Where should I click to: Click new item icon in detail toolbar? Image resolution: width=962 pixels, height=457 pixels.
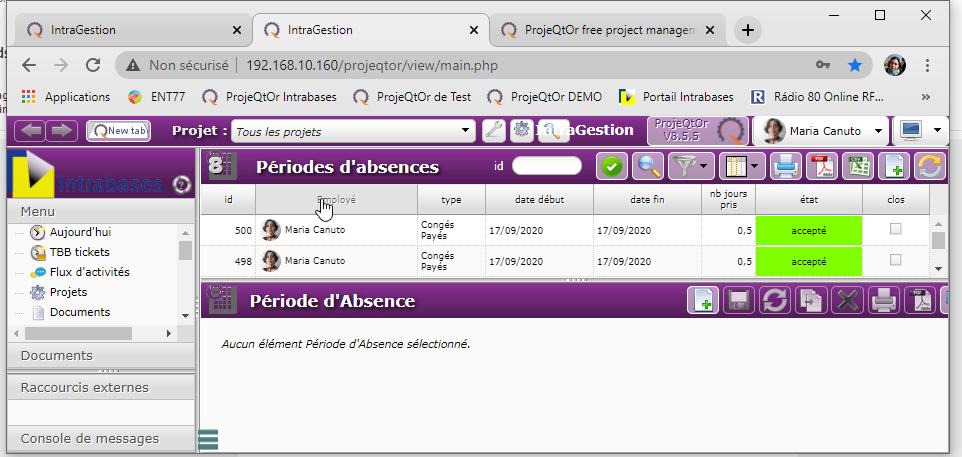tap(703, 301)
